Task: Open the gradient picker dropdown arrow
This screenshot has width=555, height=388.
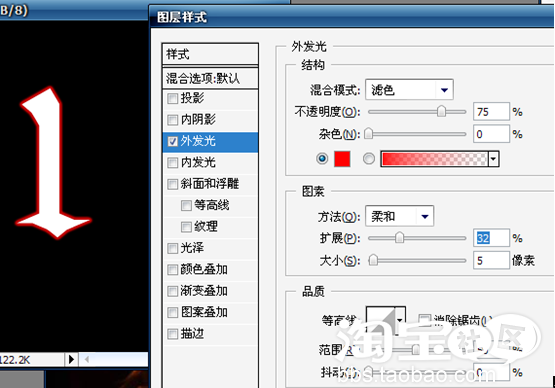Action: (x=493, y=159)
